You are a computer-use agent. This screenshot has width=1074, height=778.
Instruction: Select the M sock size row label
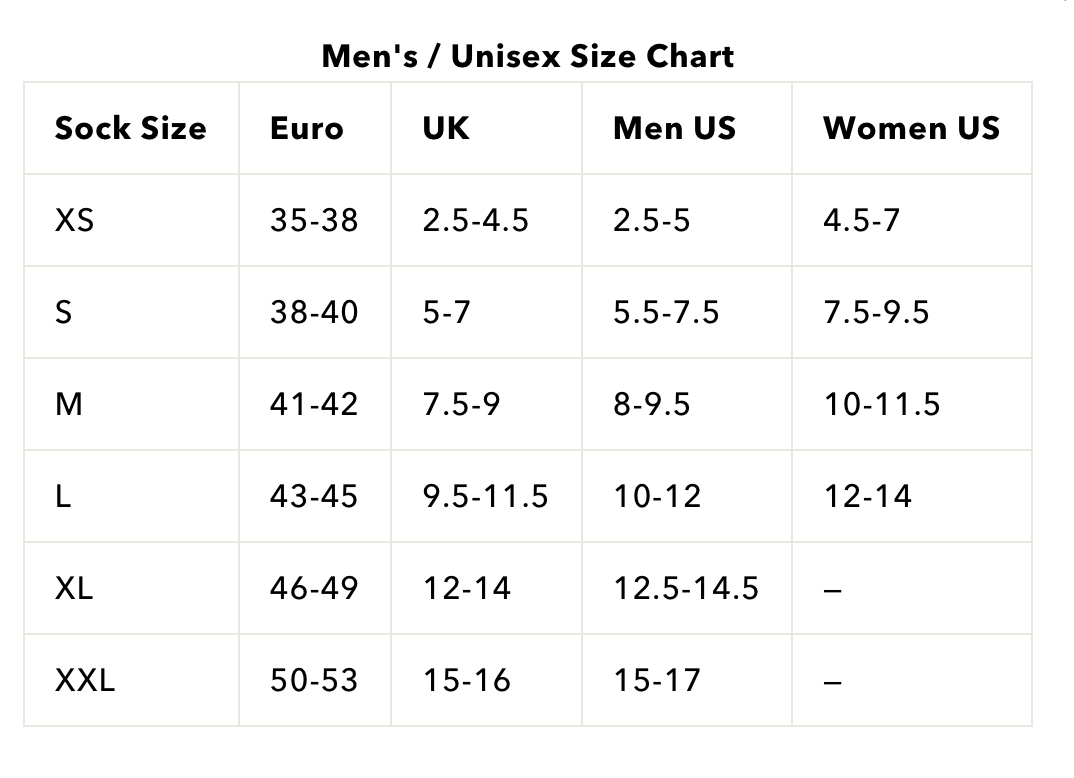[x=68, y=405]
